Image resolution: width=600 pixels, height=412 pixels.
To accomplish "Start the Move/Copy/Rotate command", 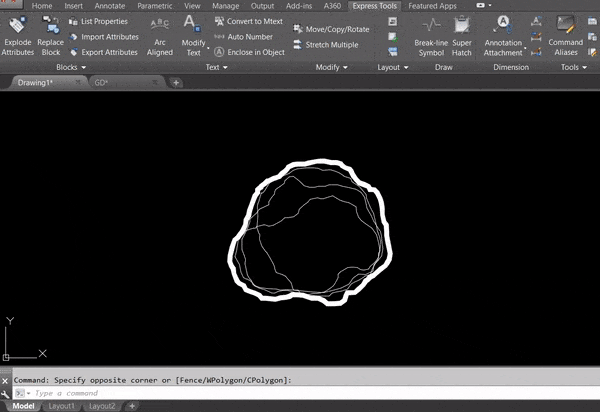I will tap(331, 29).
